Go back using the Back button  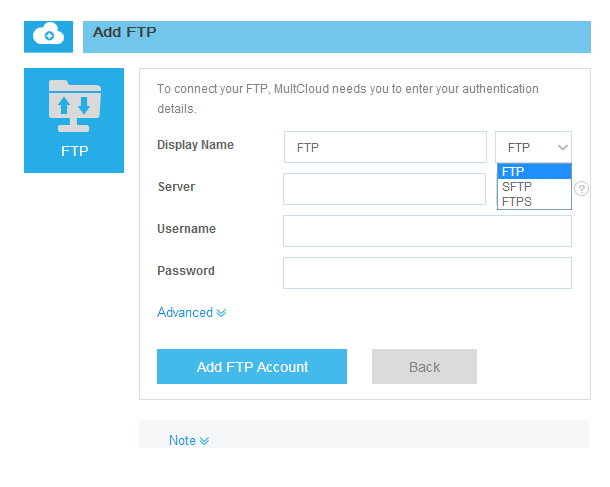point(424,367)
